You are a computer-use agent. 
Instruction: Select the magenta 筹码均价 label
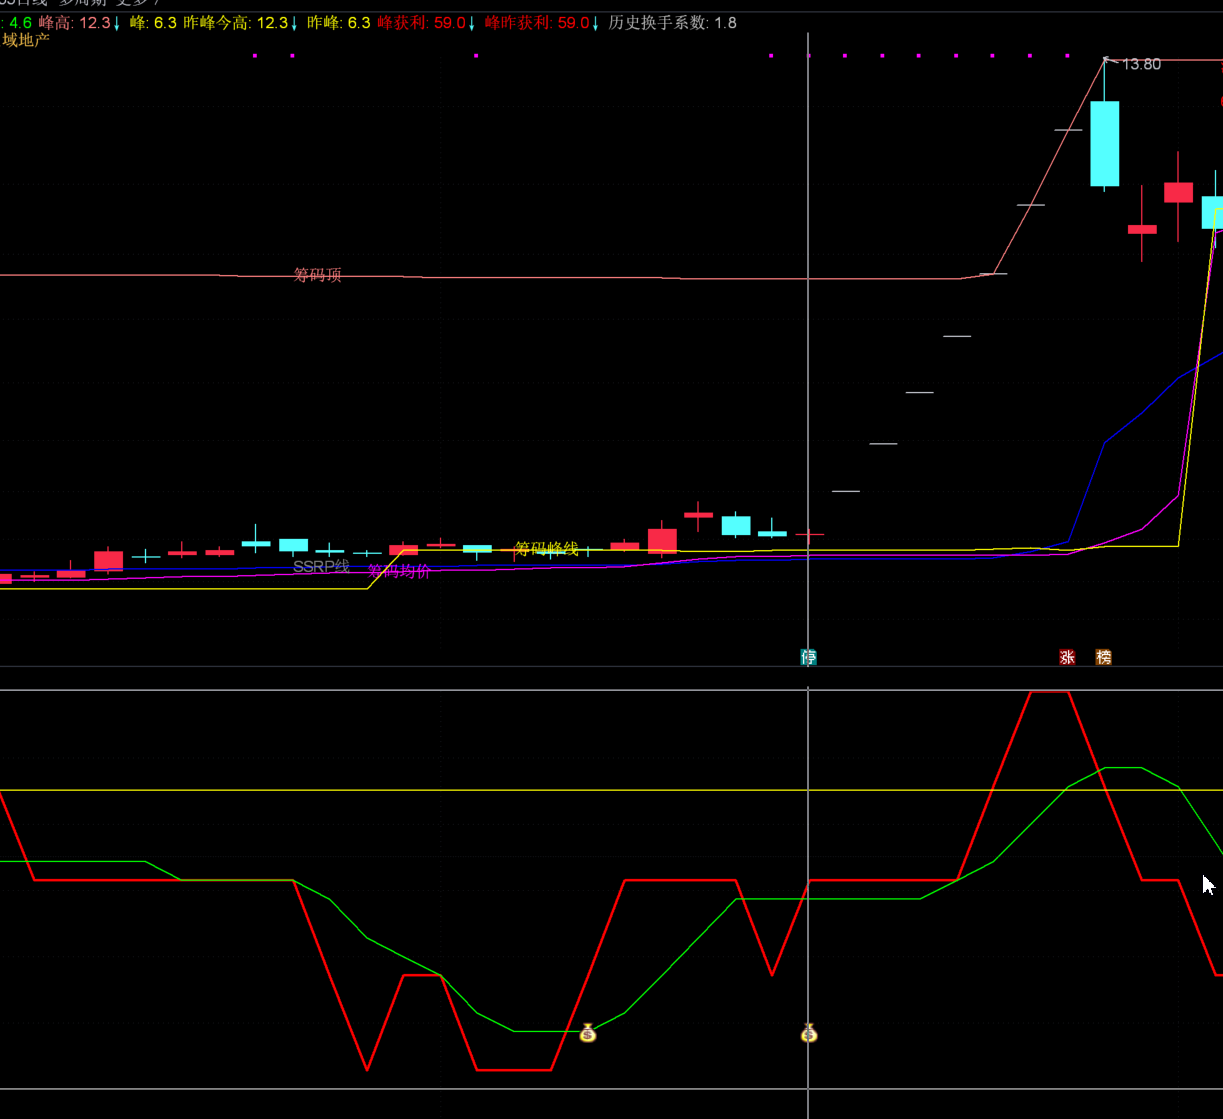399,571
